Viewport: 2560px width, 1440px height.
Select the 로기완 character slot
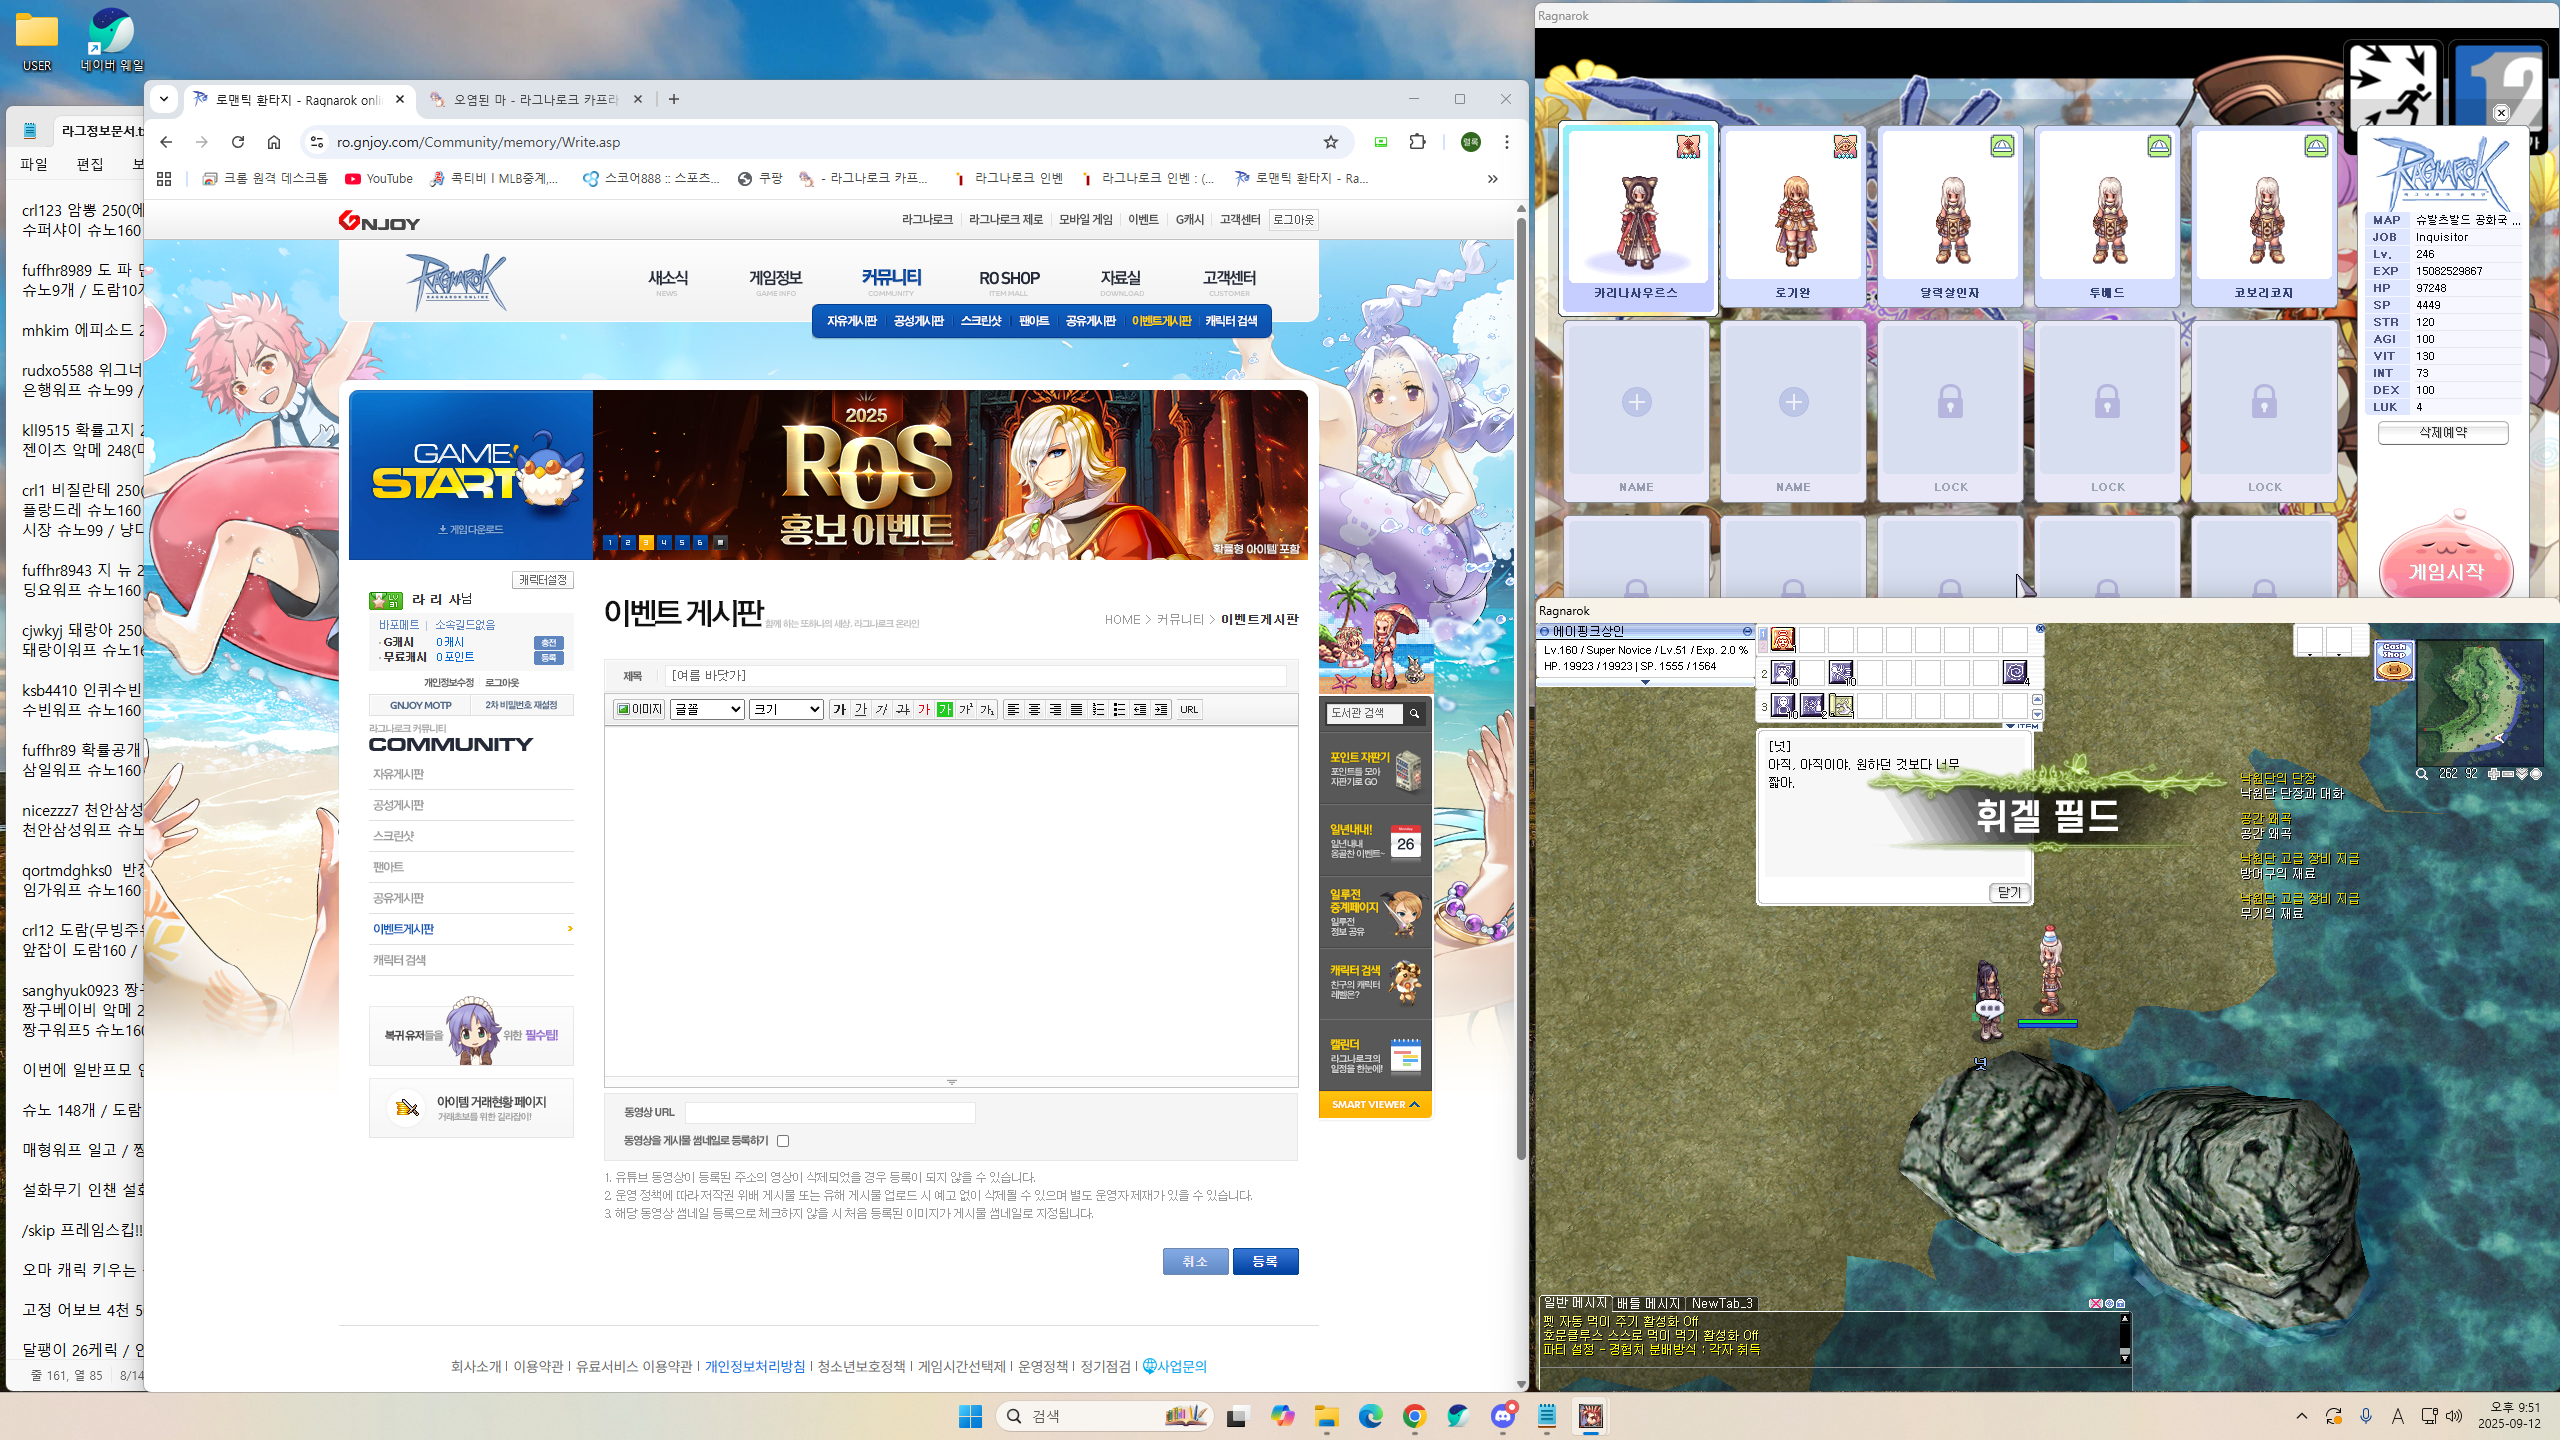1793,215
